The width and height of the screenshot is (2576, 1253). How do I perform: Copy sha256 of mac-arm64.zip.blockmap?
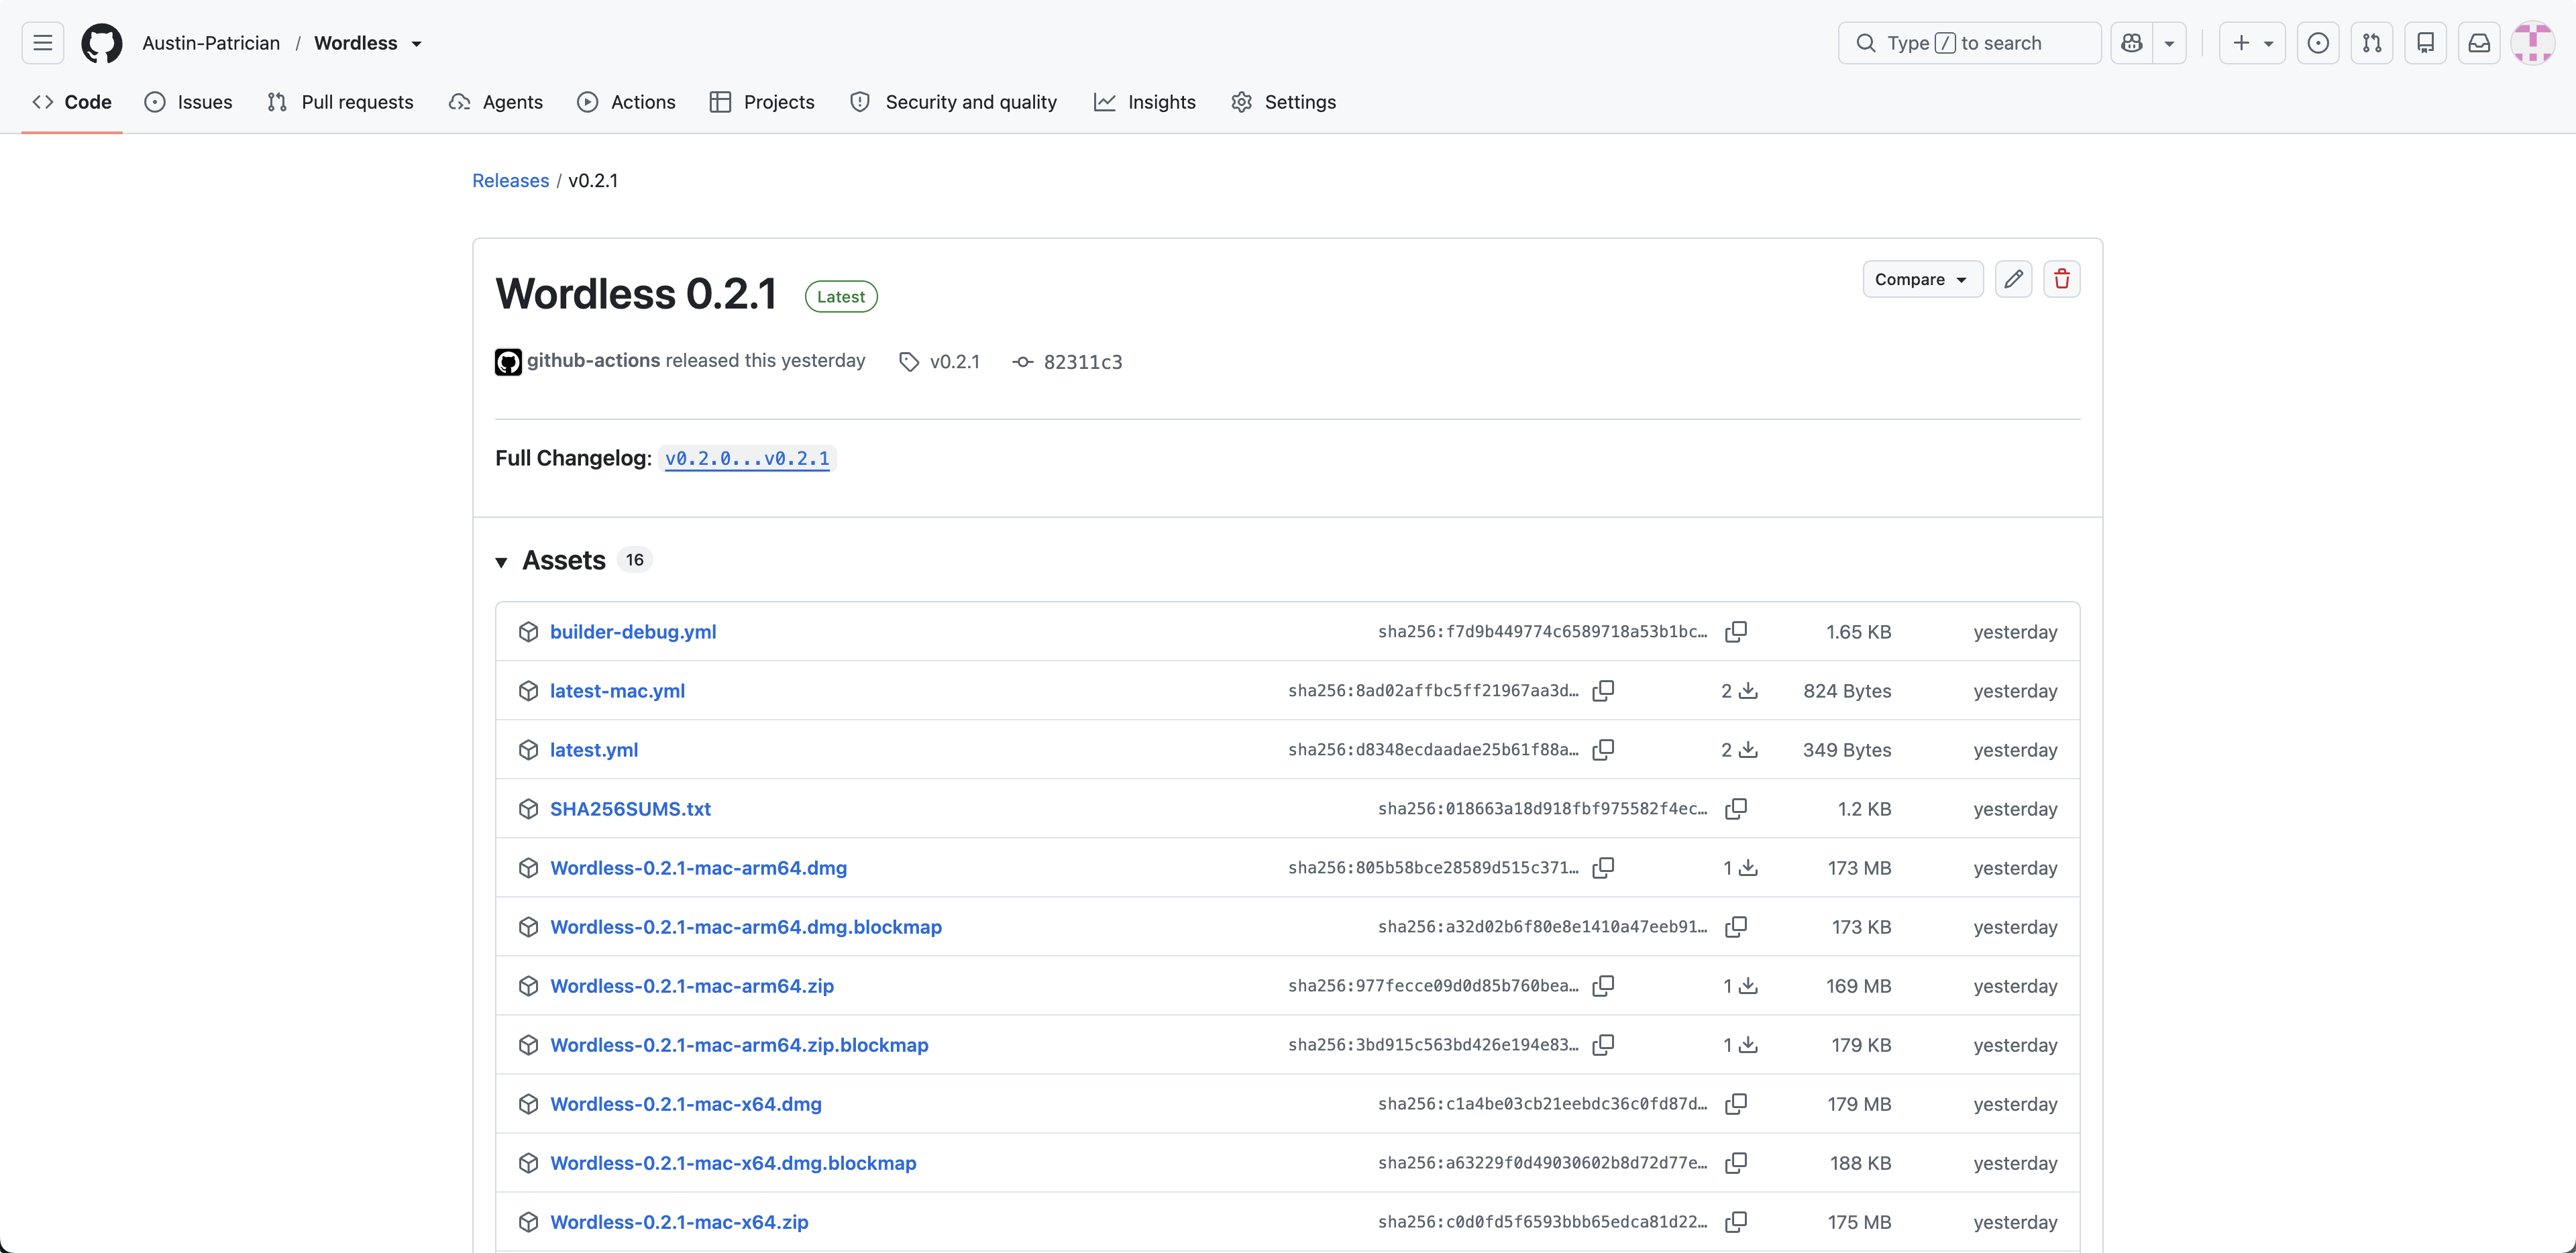coord(1603,1045)
